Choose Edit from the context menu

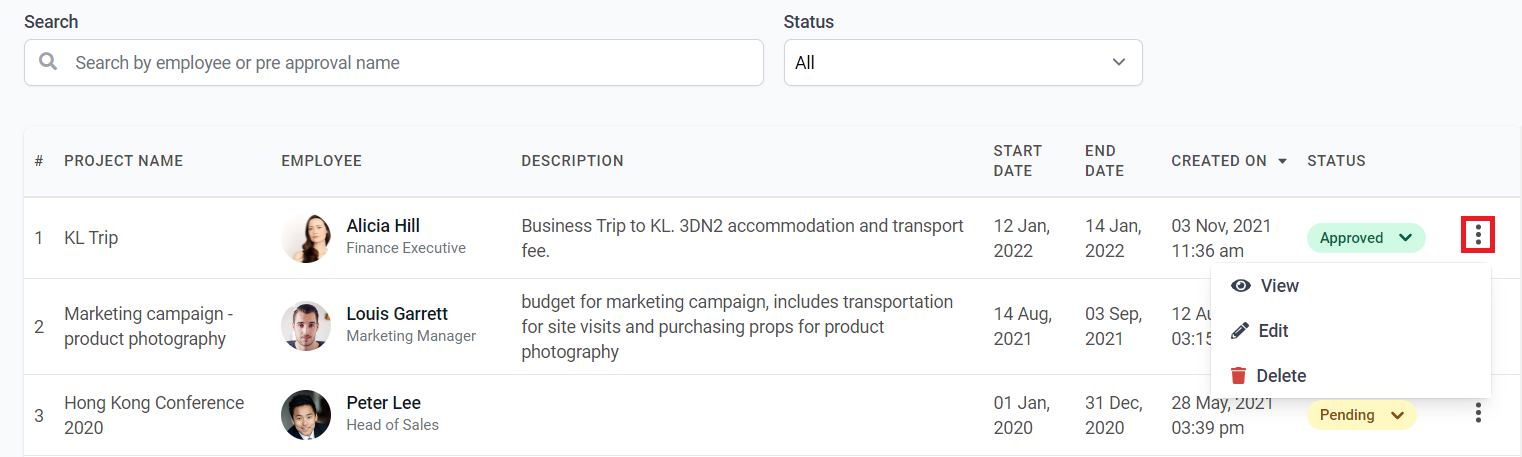coord(1273,331)
